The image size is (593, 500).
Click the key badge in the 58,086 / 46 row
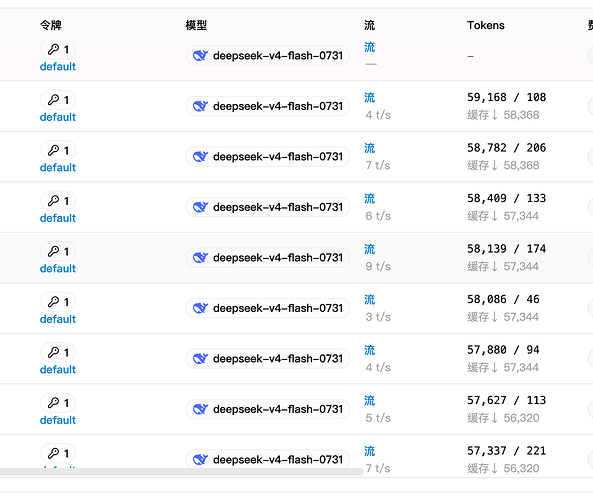pyautogui.click(x=58, y=302)
